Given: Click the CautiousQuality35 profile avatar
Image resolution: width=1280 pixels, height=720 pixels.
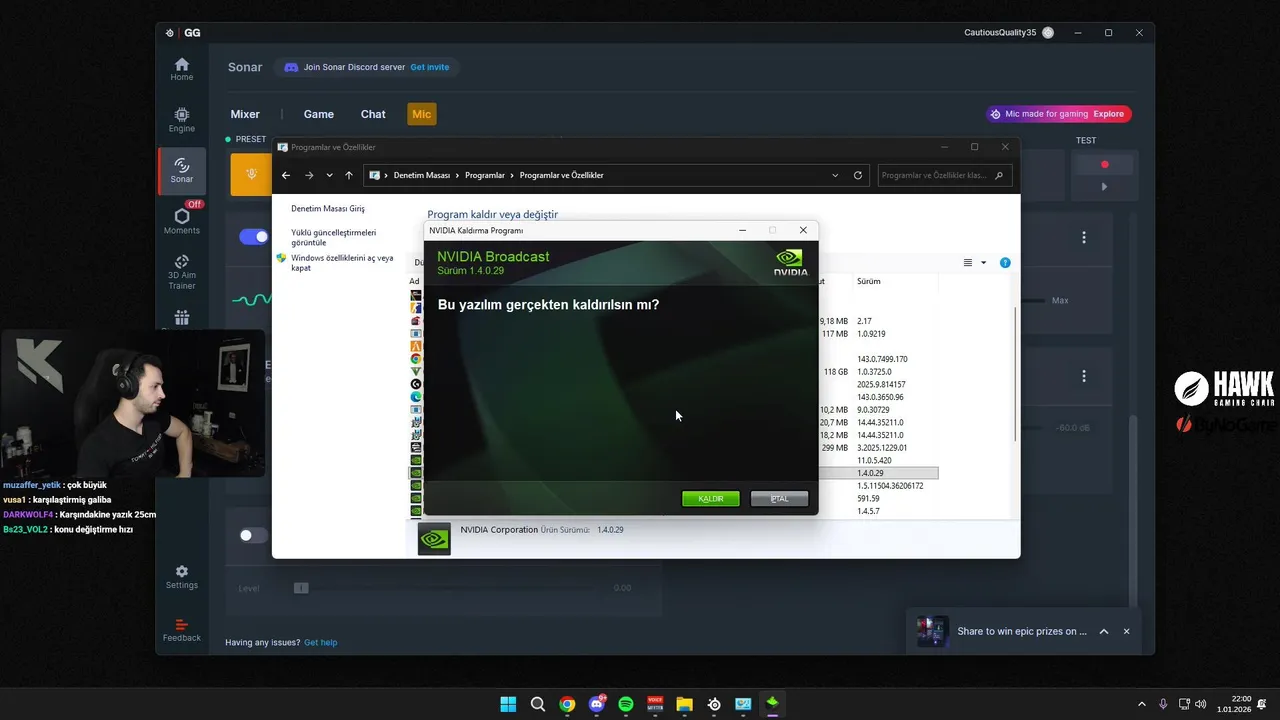Looking at the screenshot, I should coord(1048,33).
